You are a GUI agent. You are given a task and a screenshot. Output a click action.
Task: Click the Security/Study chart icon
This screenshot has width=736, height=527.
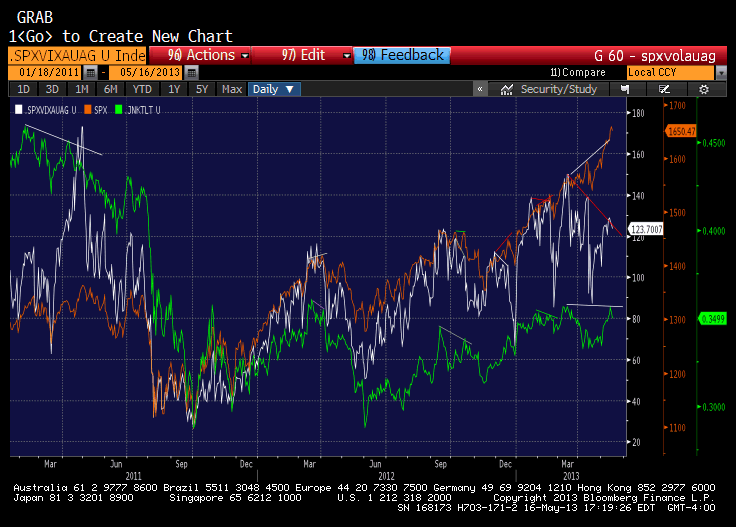point(506,90)
